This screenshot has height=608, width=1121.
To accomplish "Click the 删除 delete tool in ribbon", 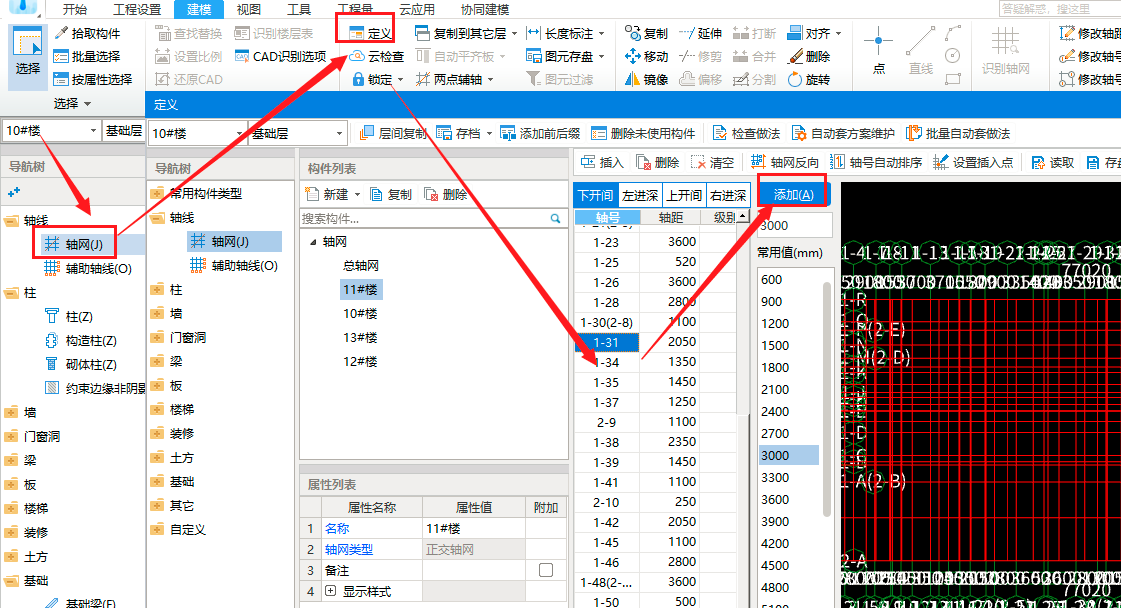I will pos(809,57).
